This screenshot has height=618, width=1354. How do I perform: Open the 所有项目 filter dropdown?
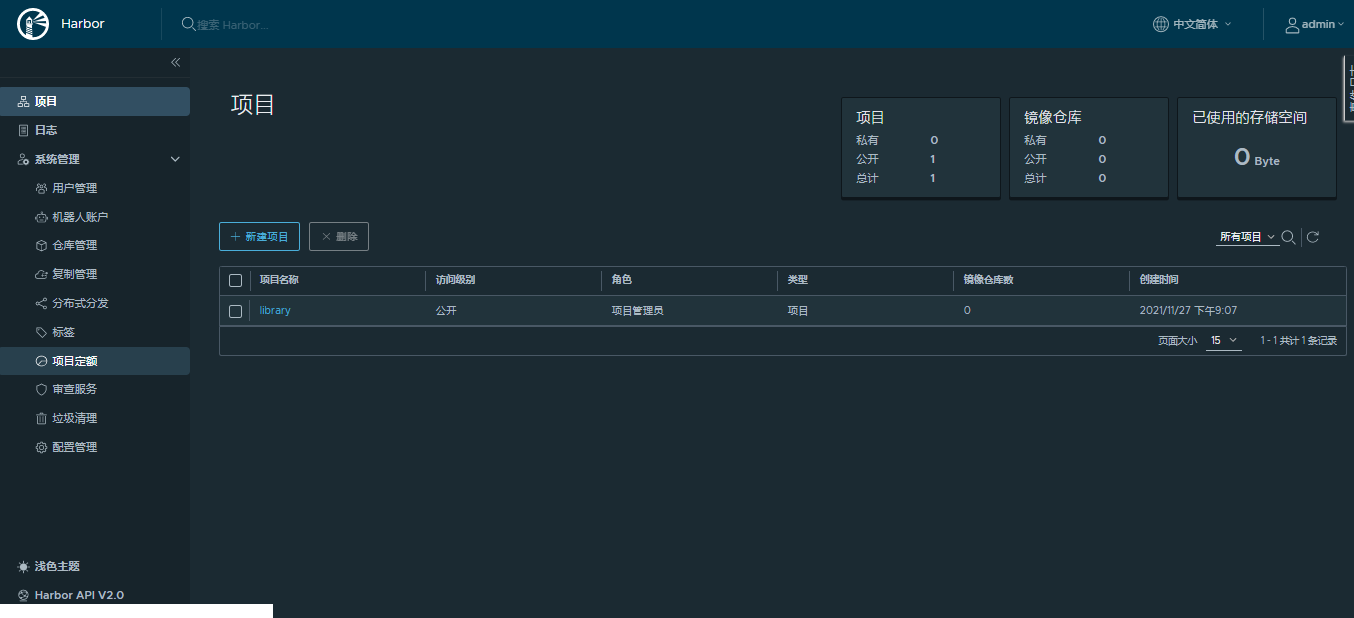pyautogui.click(x=1247, y=237)
